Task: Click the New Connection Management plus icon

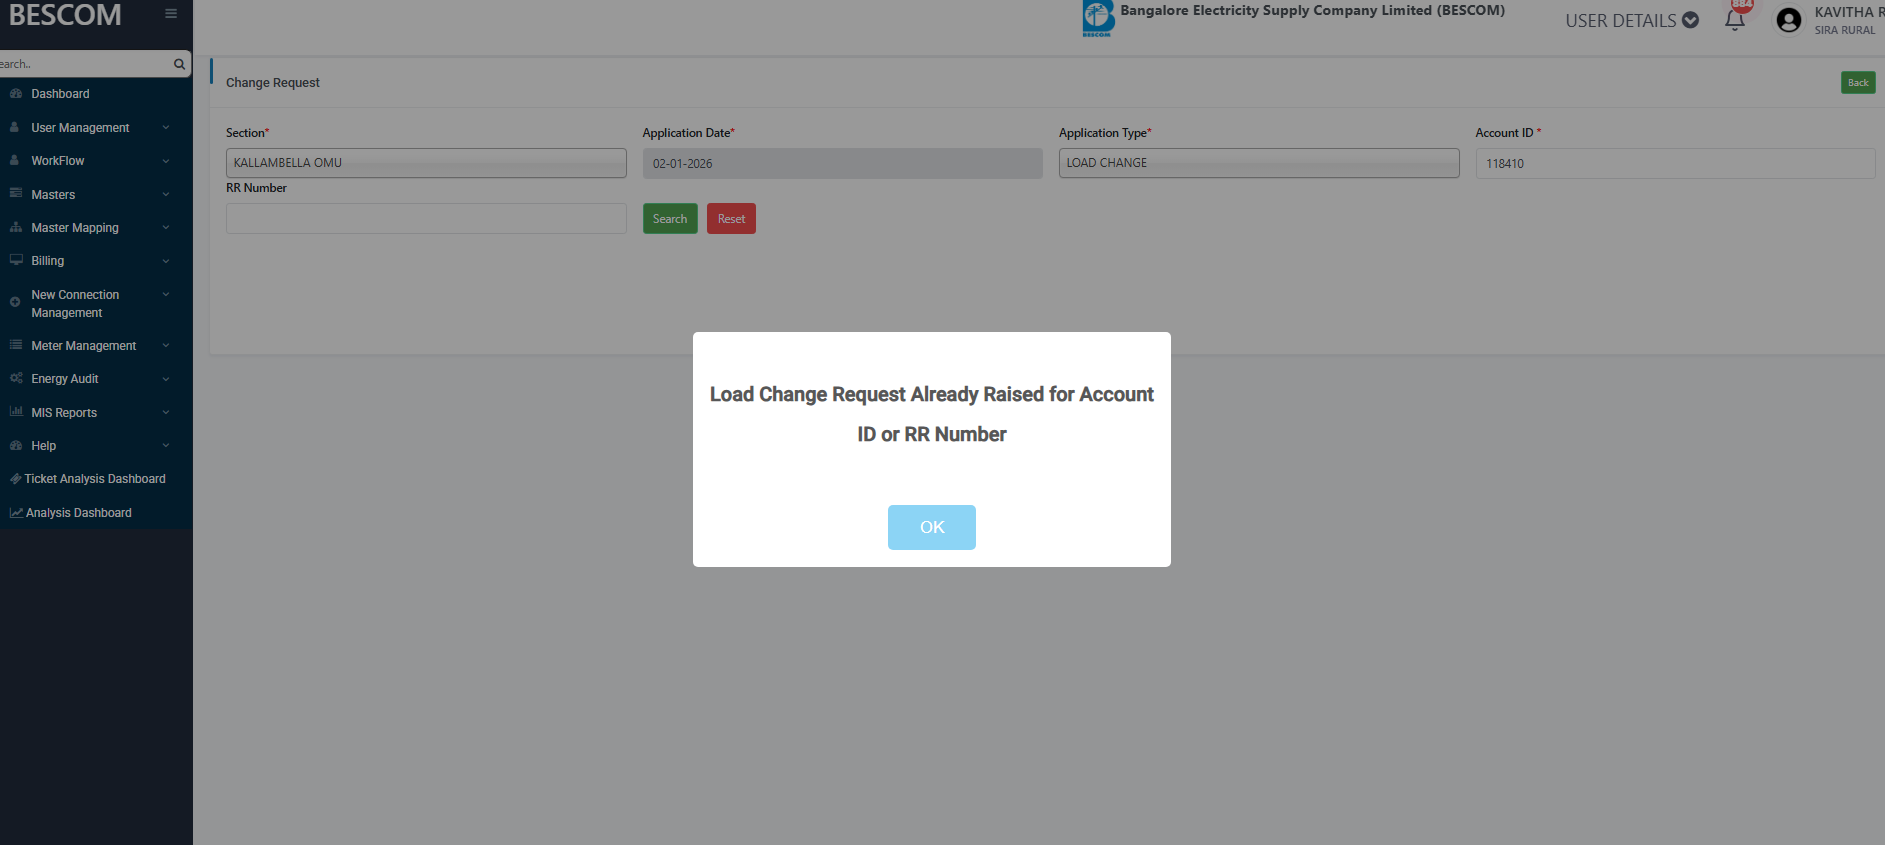Action: pyautogui.click(x=15, y=302)
